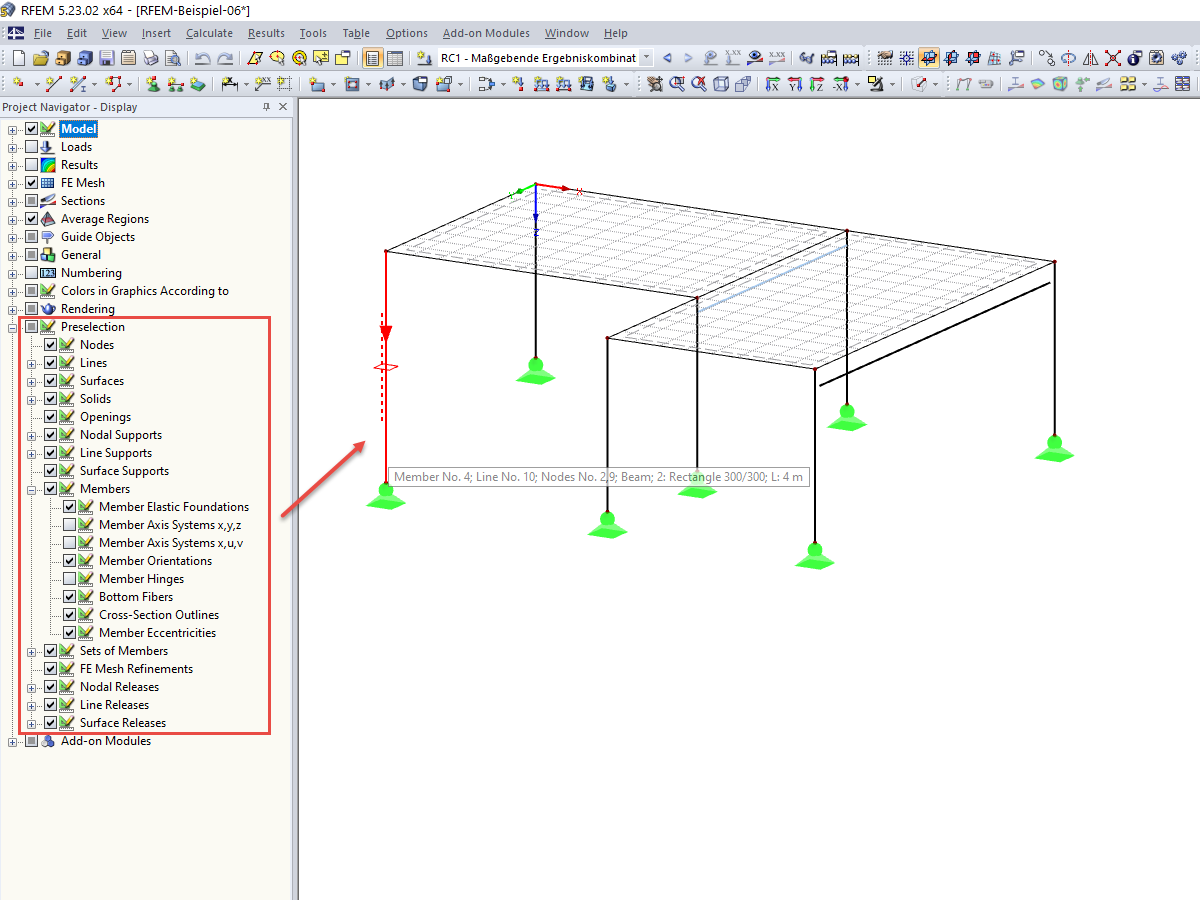Pin the Project Navigator panel

click(266, 107)
